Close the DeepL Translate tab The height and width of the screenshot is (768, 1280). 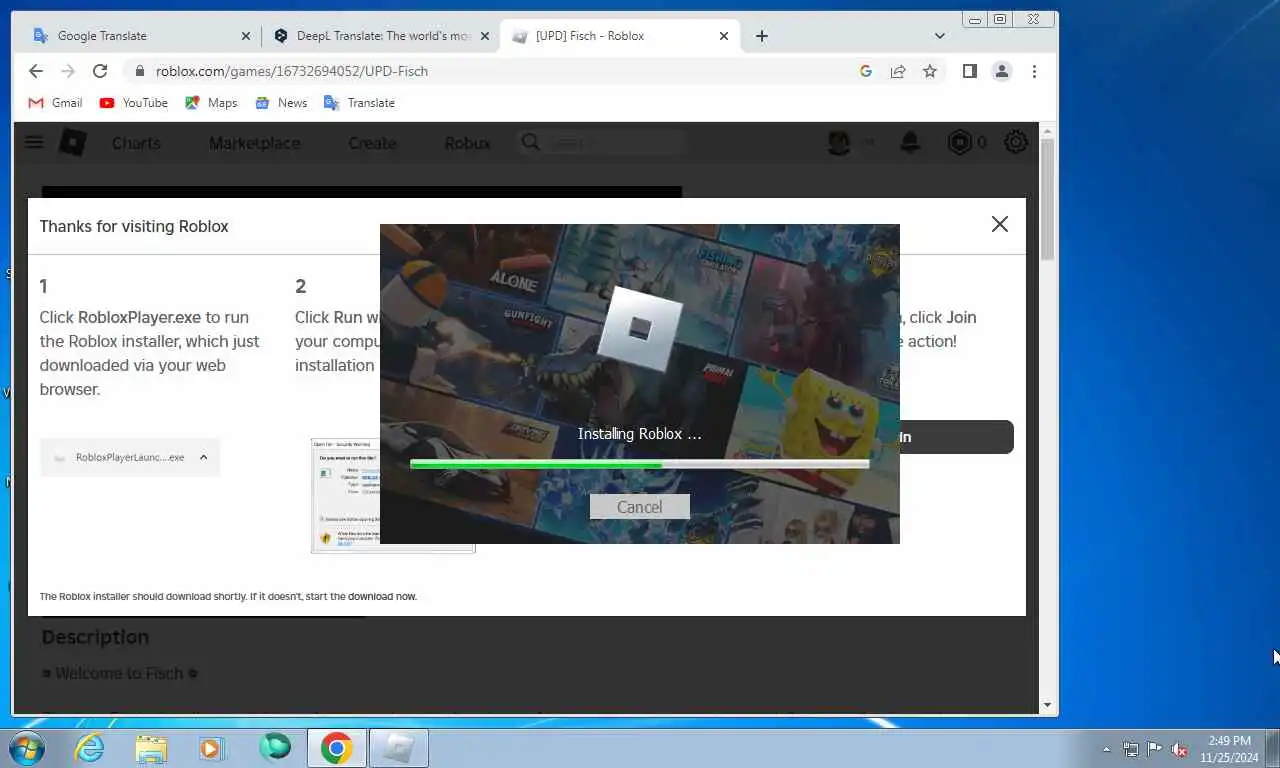click(x=485, y=36)
